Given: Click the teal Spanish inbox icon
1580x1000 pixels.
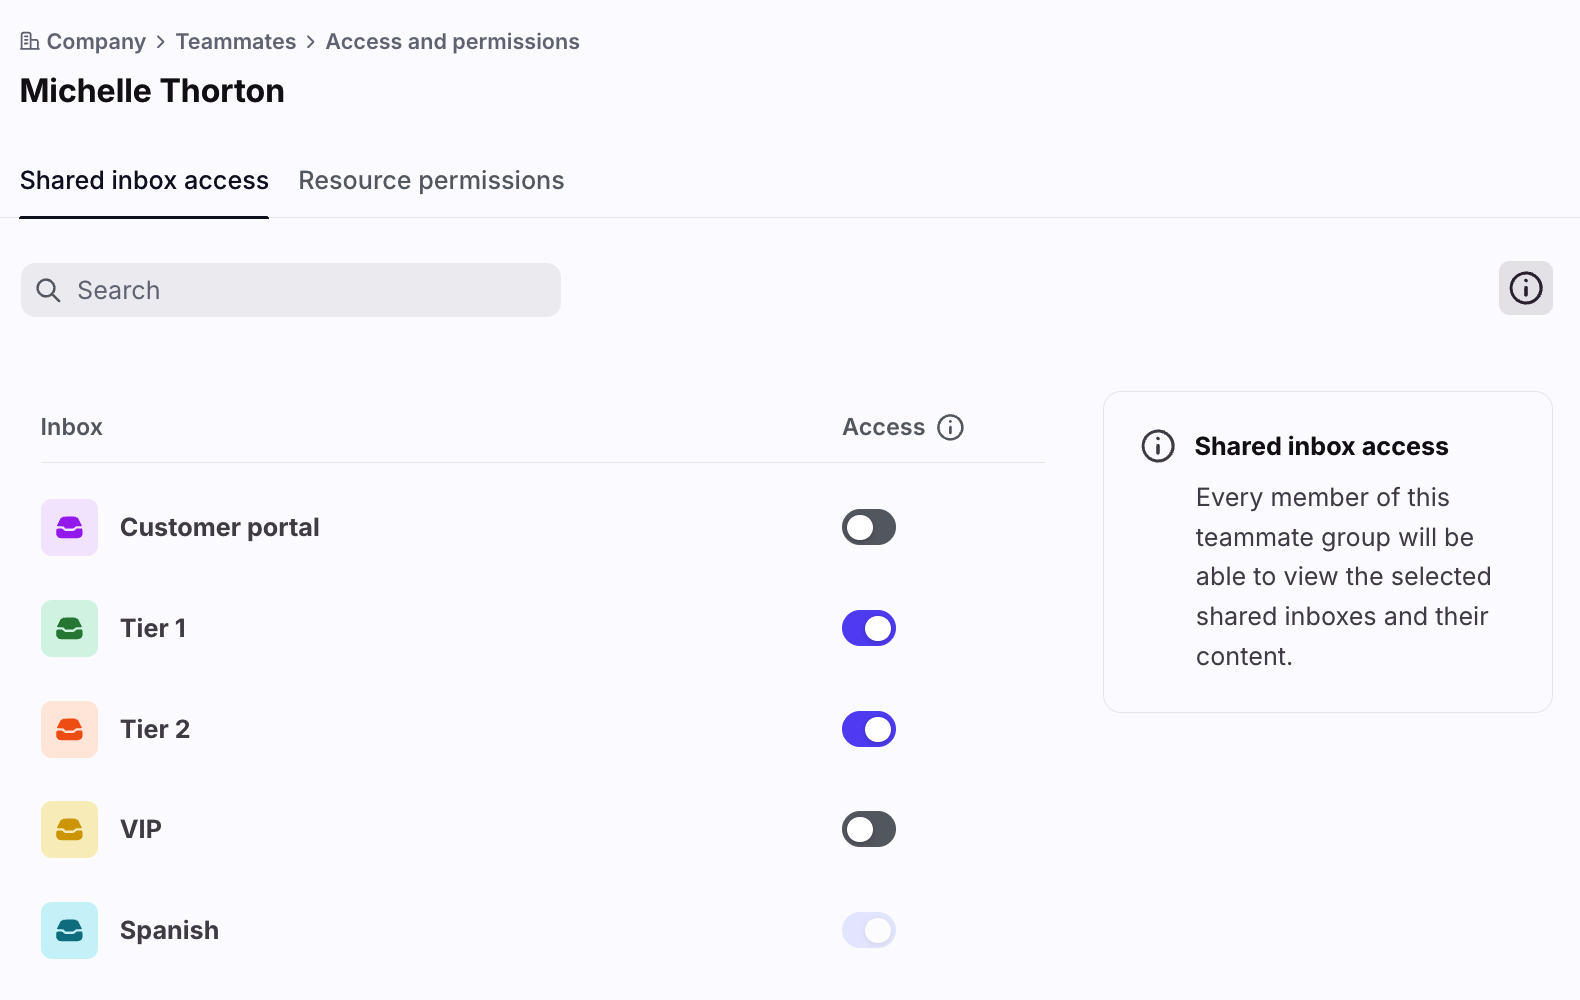Looking at the screenshot, I should (x=69, y=930).
